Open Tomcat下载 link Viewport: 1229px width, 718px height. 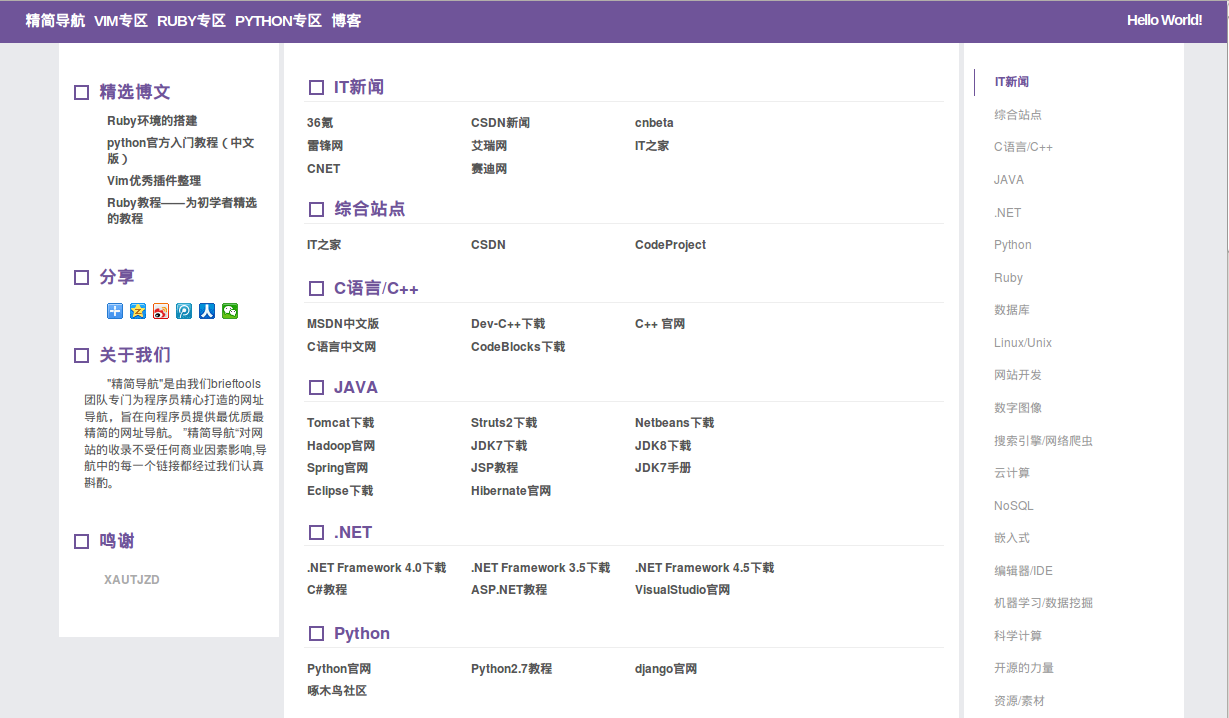coord(341,423)
